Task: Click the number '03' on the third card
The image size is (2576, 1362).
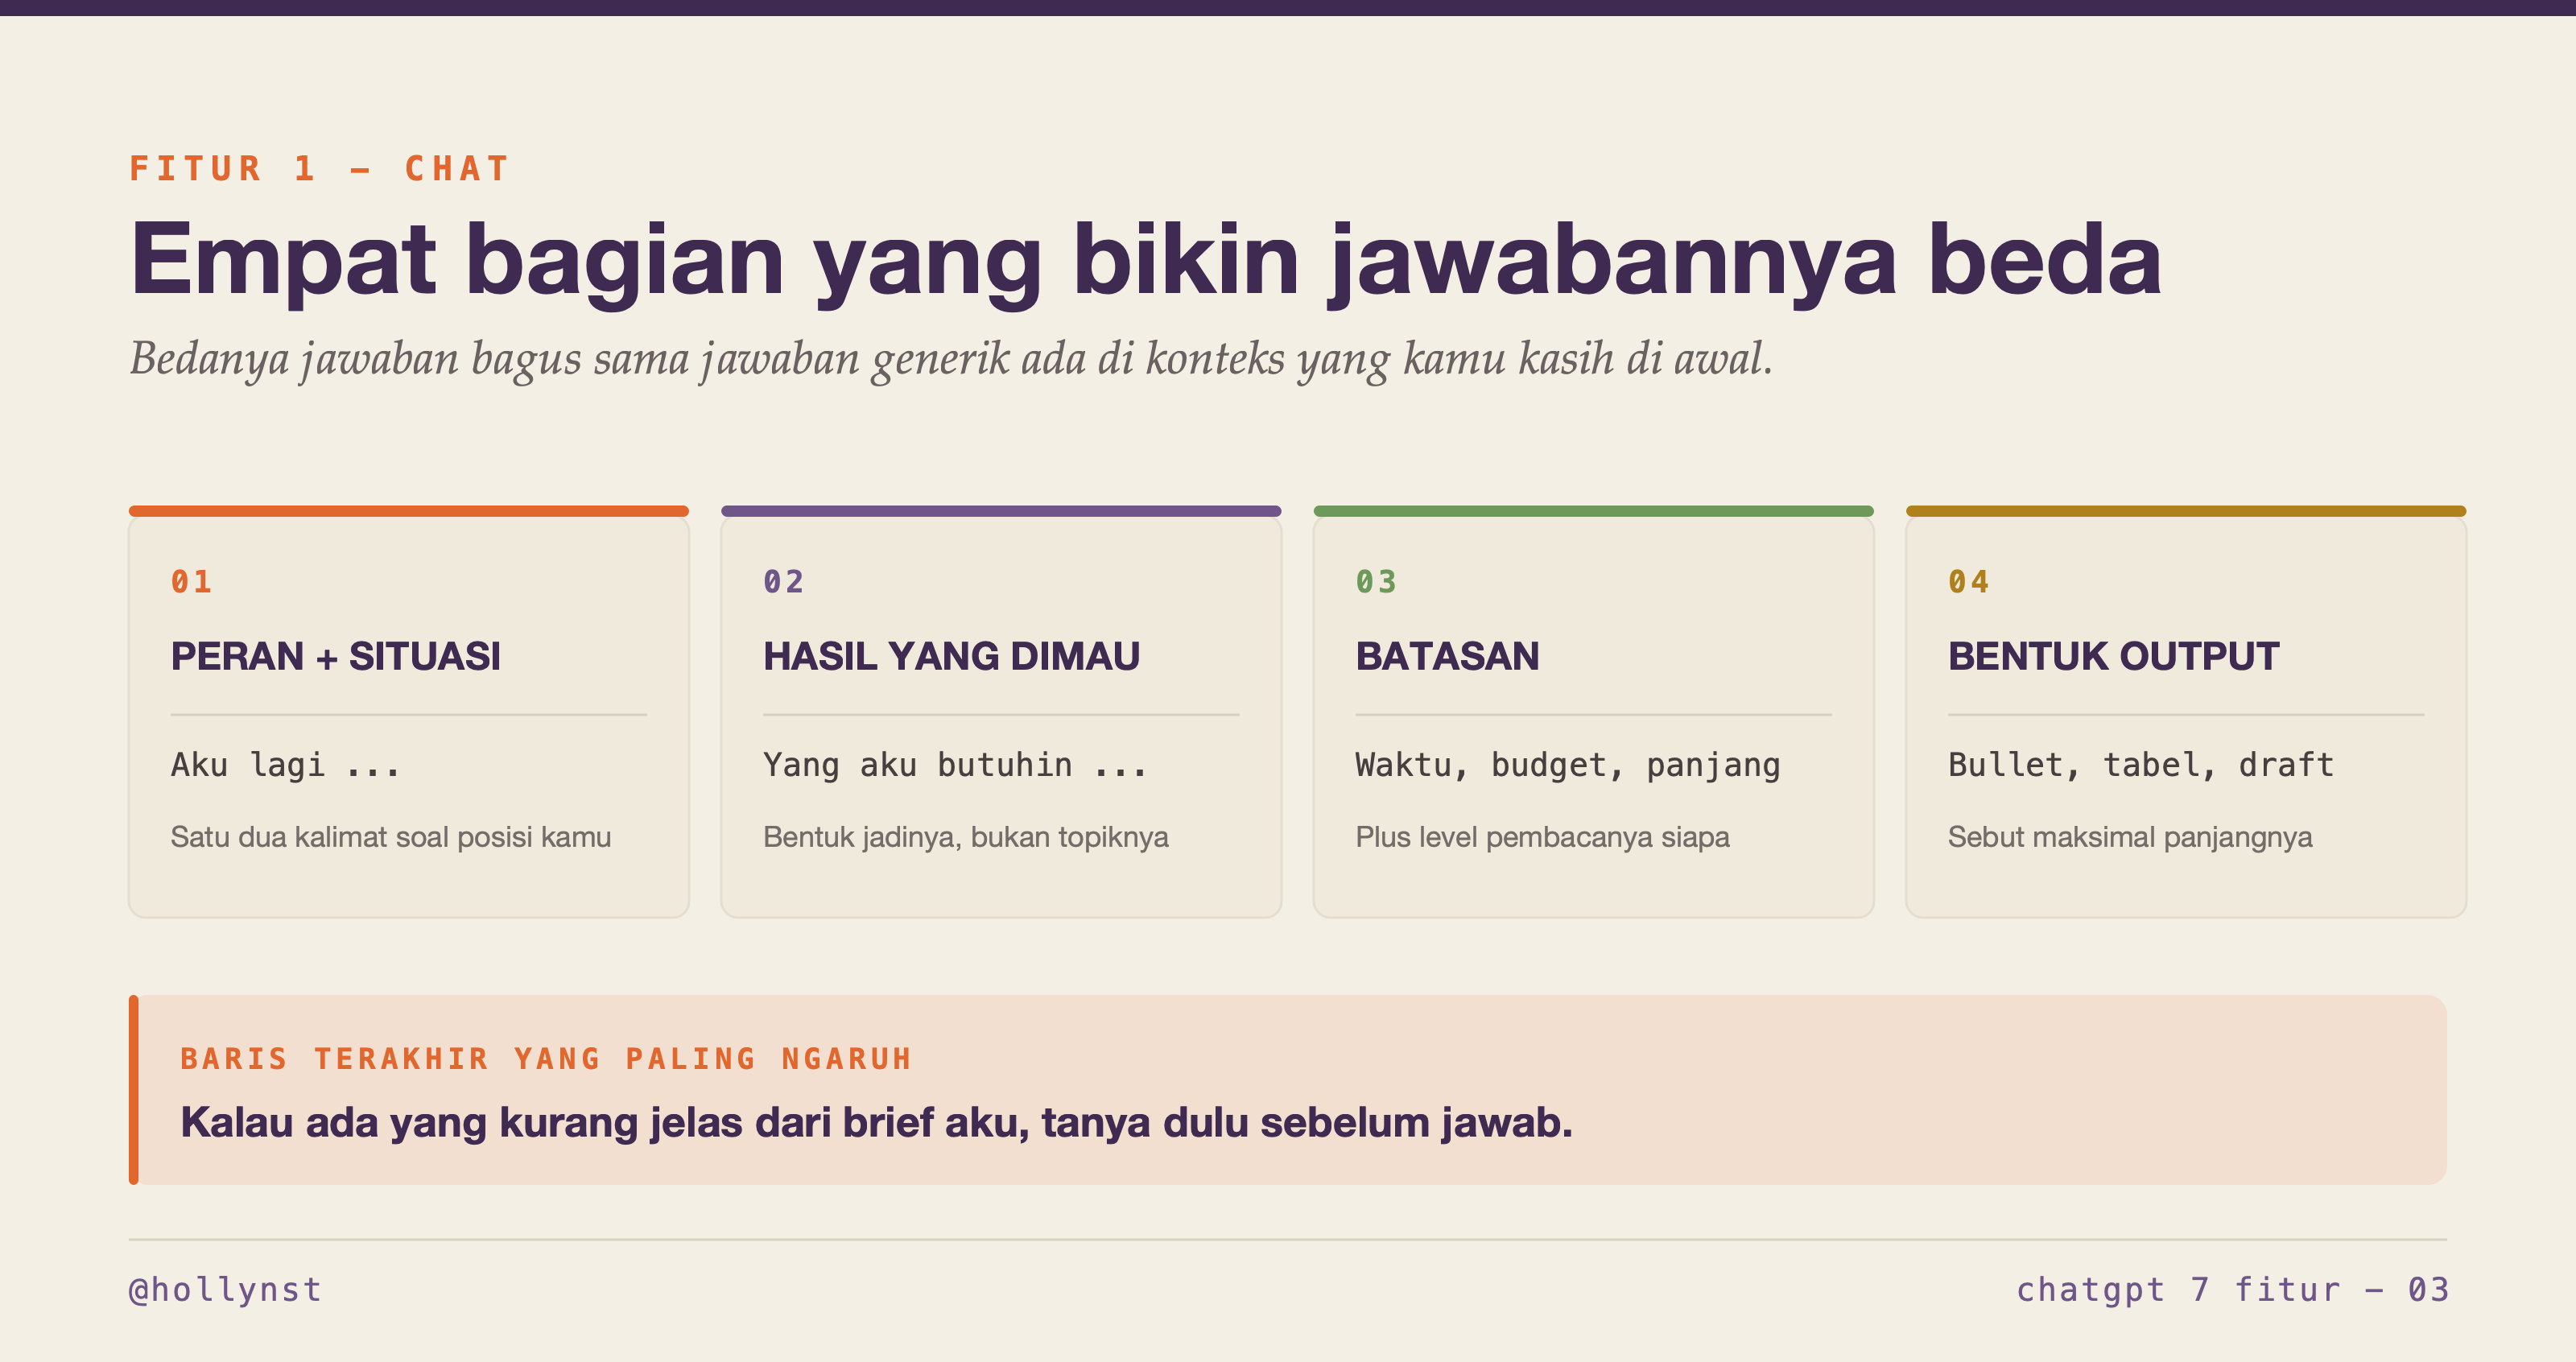Action: pos(1376,581)
